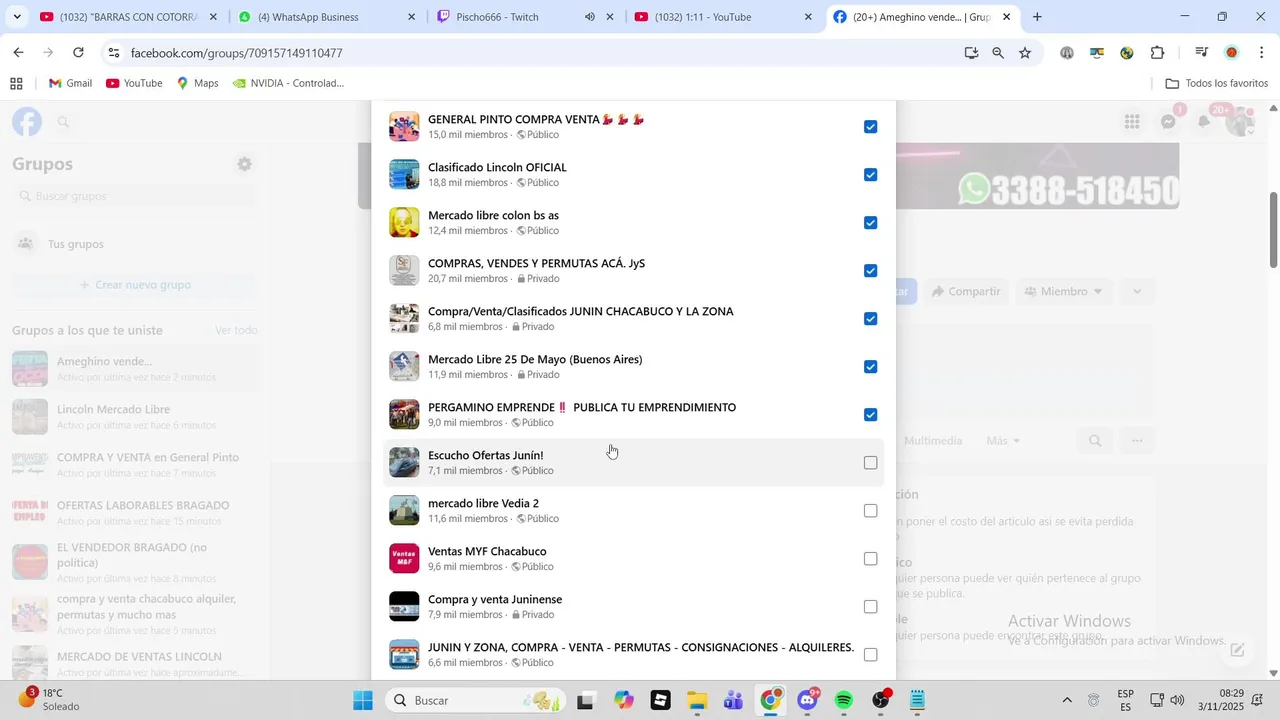Uncheck COMPRAS, VENDES Y PERMUTAS ACÁ checkbox

click(x=870, y=271)
